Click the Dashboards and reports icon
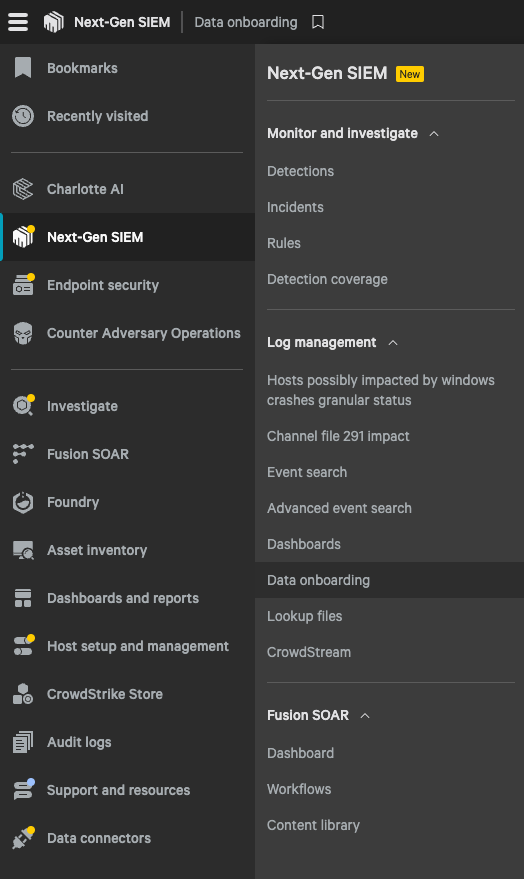Image resolution: width=524 pixels, height=879 pixels. pos(23,598)
